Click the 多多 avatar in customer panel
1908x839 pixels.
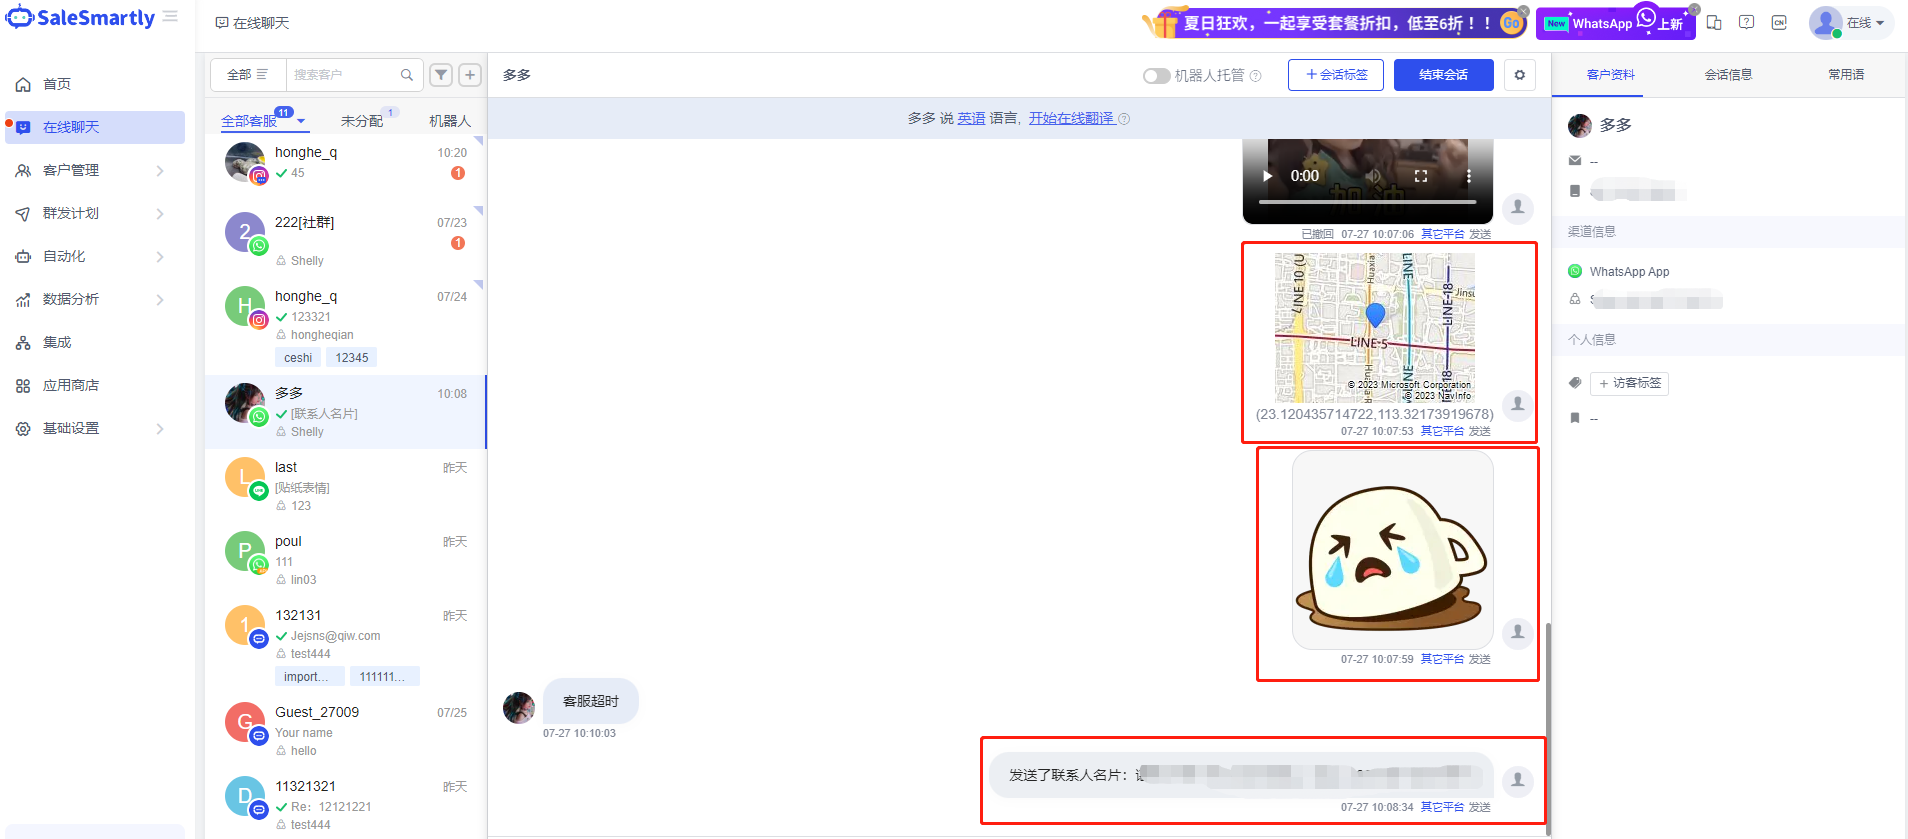click(1580, 125)
